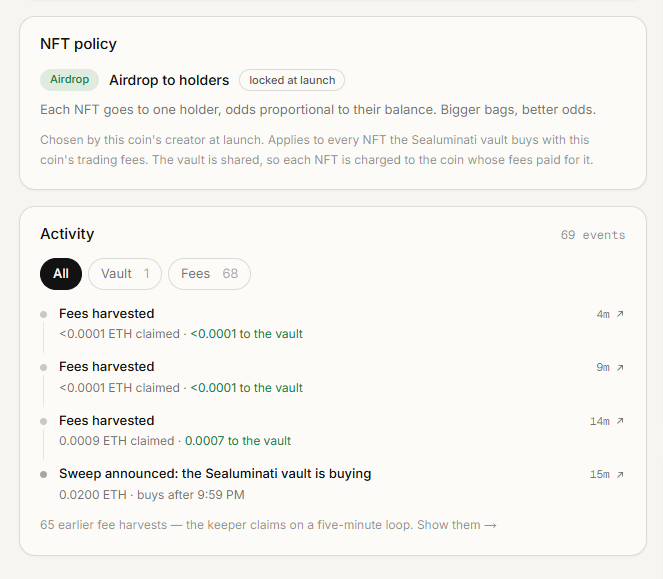Viewport: 663px width, 579px height.
Task: Click the 9m timestamp
Action: coord(603,368)
